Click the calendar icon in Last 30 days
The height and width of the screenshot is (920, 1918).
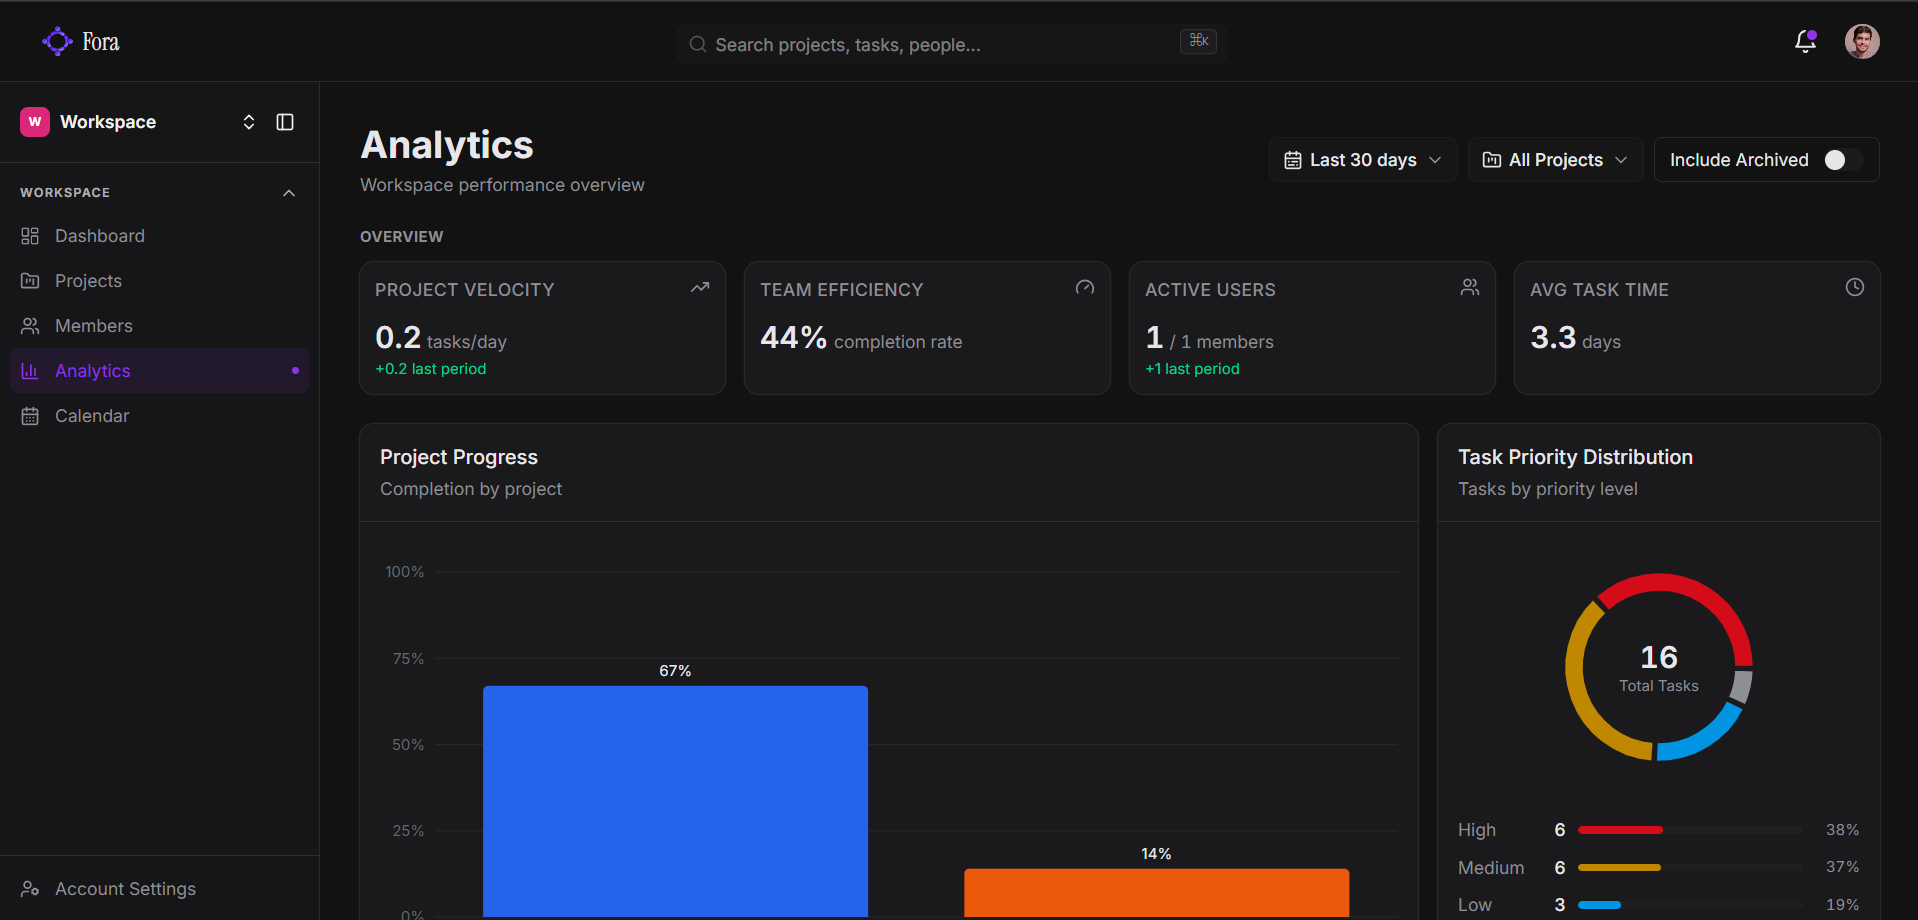pyautogui.click(x=1293, y=160)
